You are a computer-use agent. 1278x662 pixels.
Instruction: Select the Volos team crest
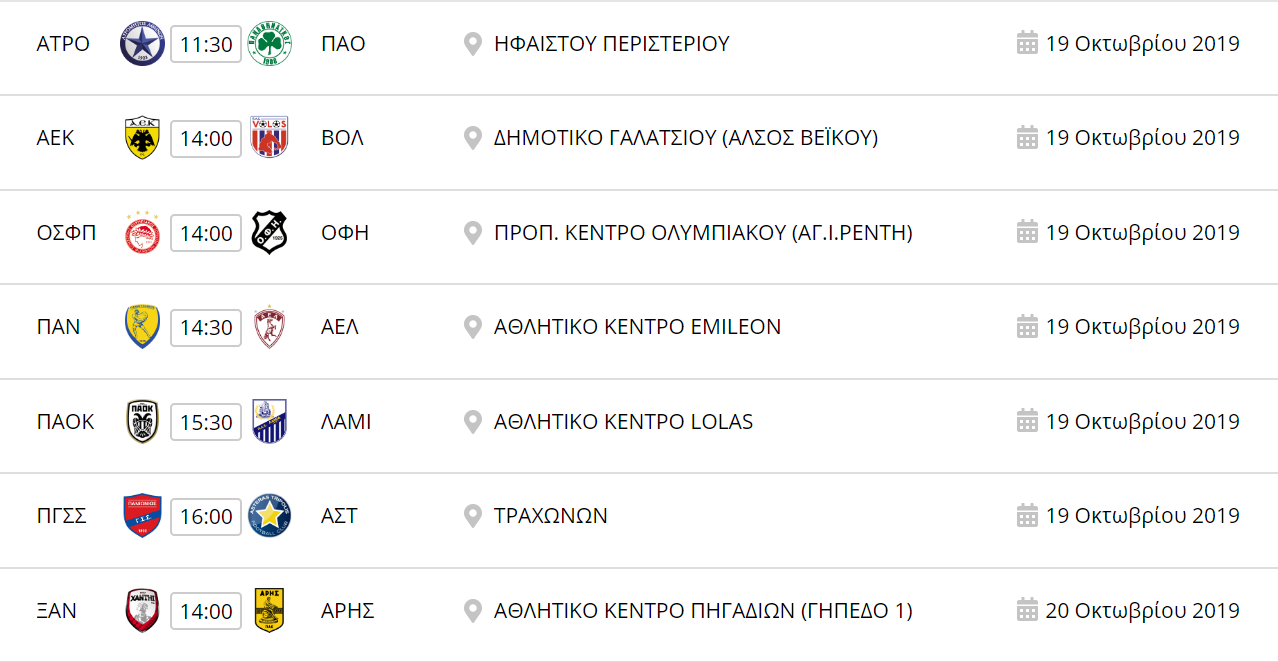point(270,138)
